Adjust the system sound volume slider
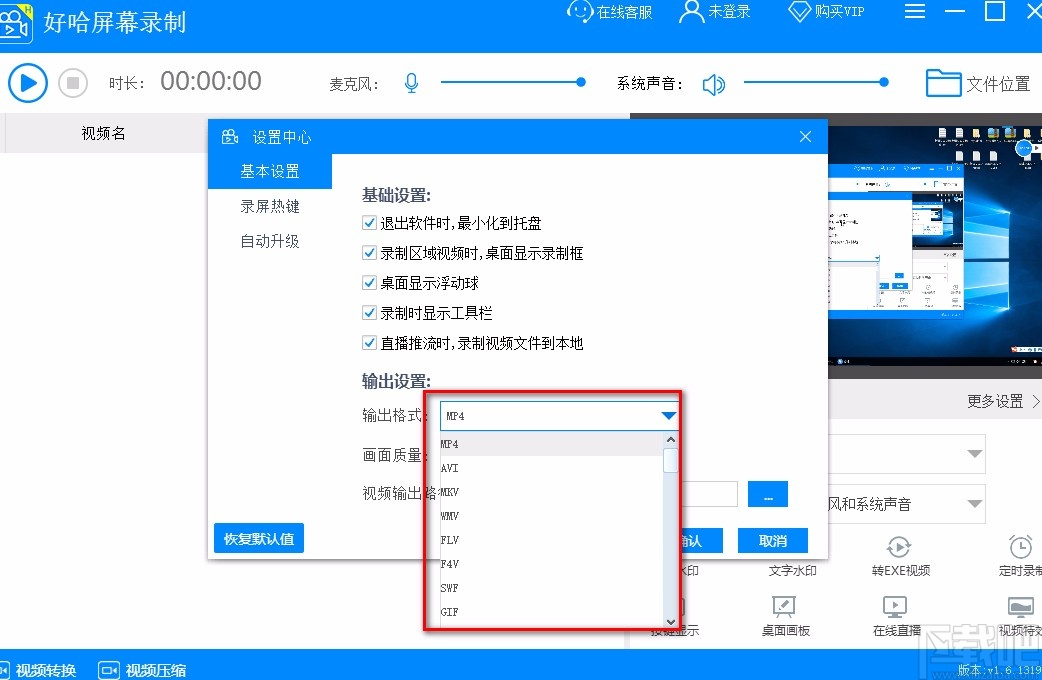The width and height of the screenshot is (1042, 680). (815, 82)
